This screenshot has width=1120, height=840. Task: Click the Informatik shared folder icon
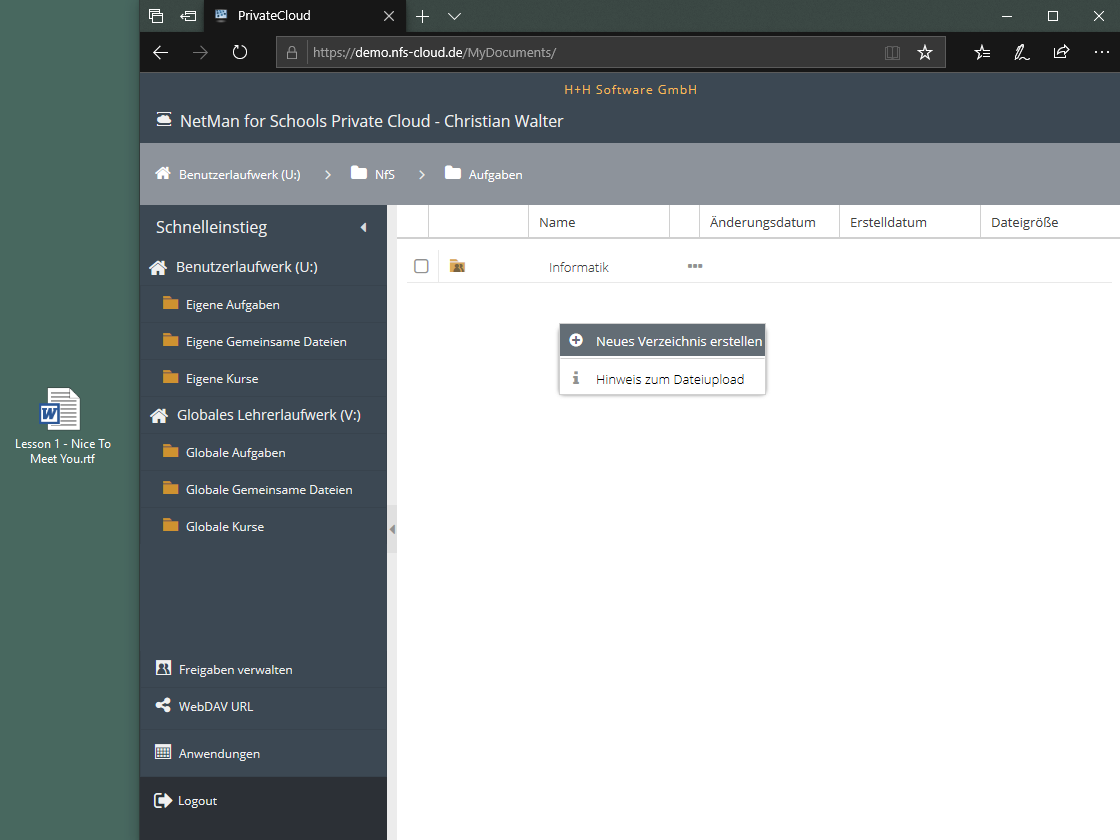(457, 266)
